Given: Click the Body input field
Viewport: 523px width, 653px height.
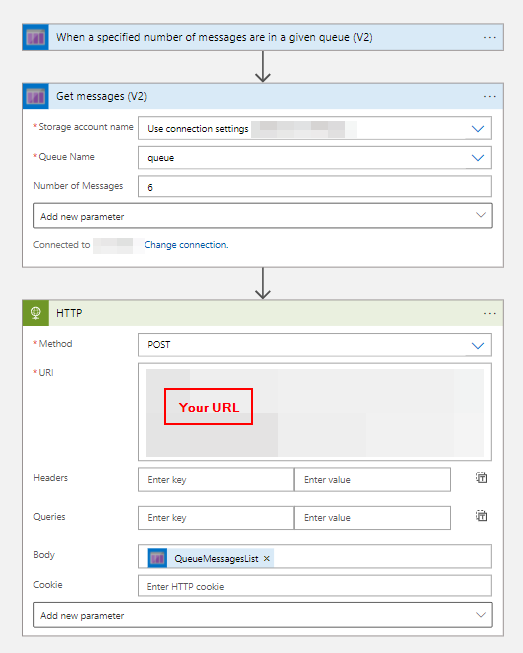Looking at the screenshot, I should point(315,556).
